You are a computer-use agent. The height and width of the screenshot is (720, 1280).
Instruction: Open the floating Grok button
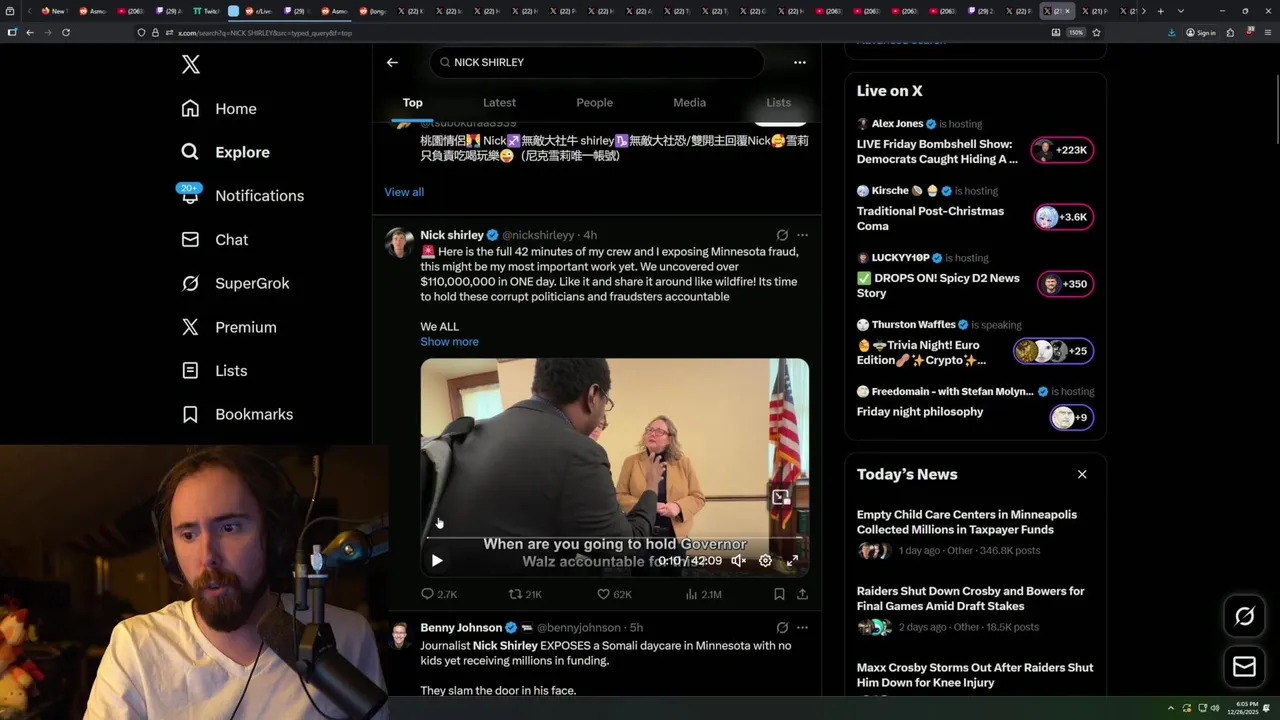[1244, 617]
